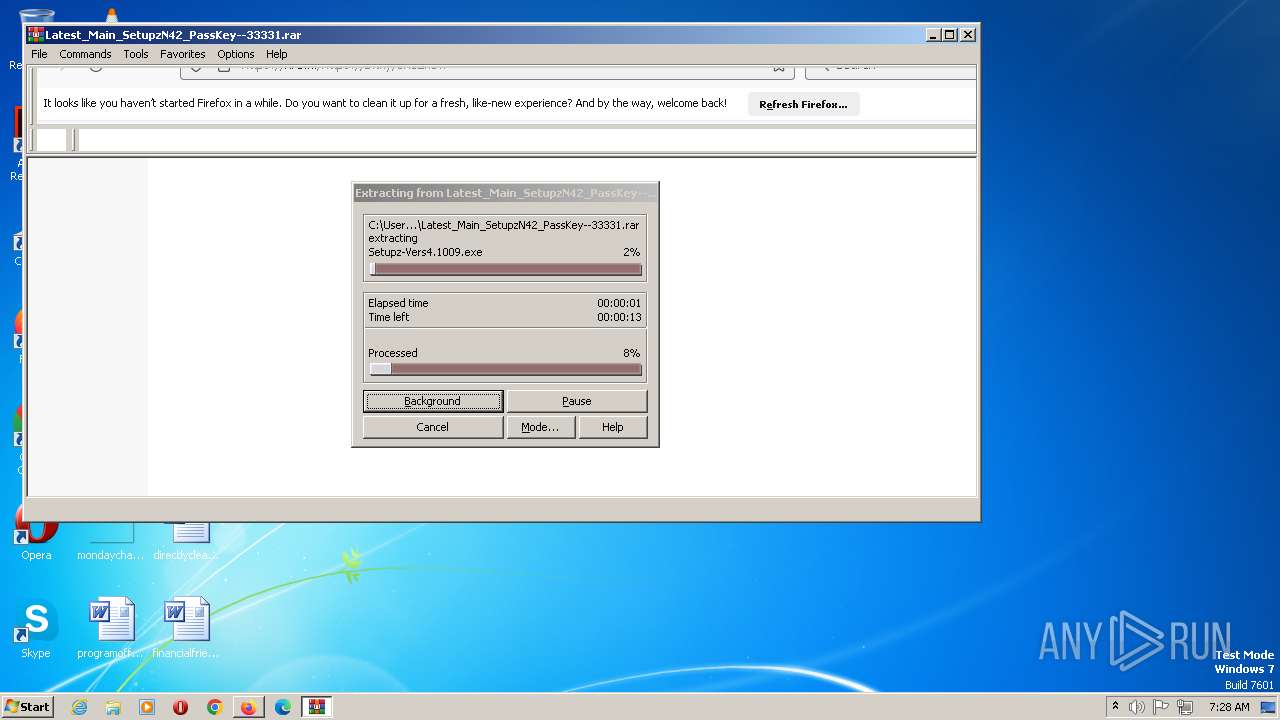Click the 7:28 AM clock
Screen dimensions: 1280x720
point(1229,707)
